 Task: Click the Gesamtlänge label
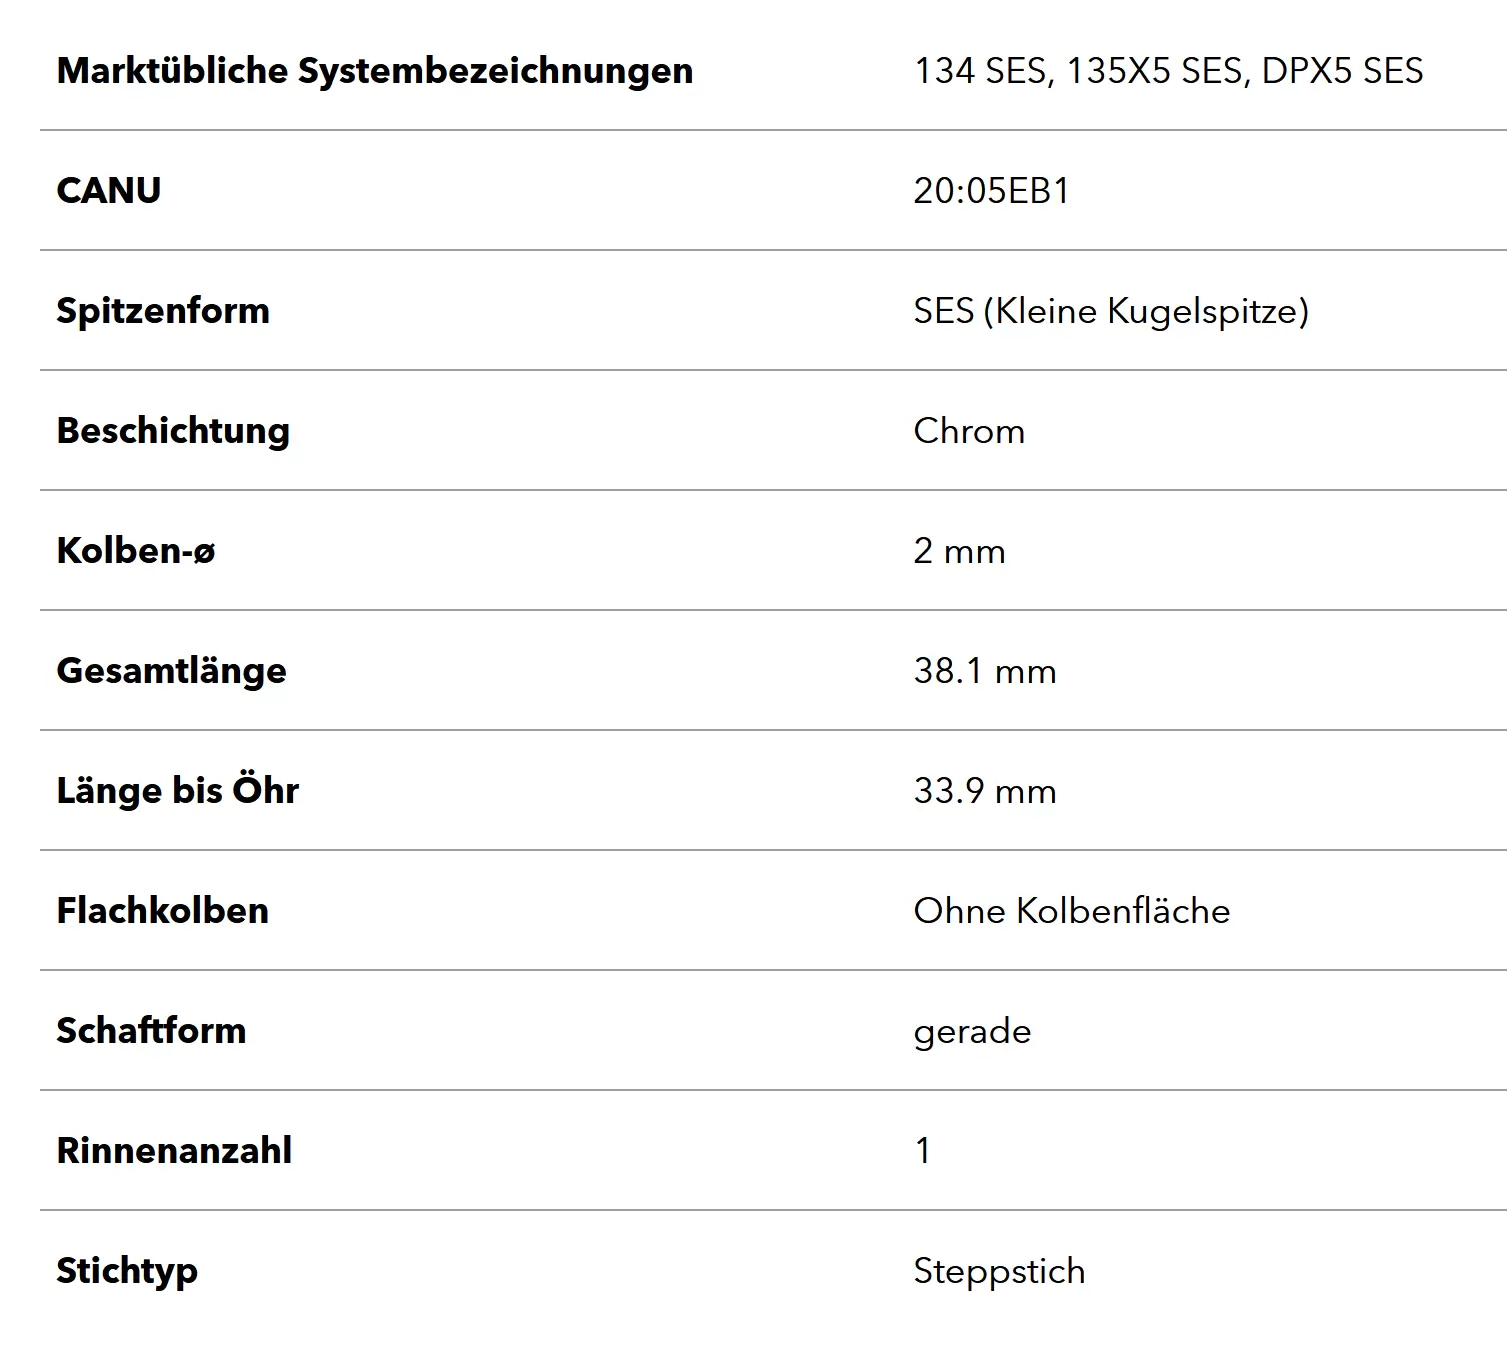(171, 671)
